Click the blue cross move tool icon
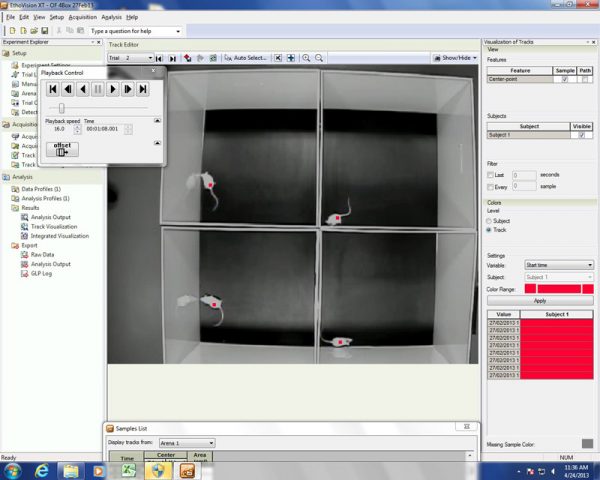This screenshot has width=600, height=480. click(x=291, y=58)
